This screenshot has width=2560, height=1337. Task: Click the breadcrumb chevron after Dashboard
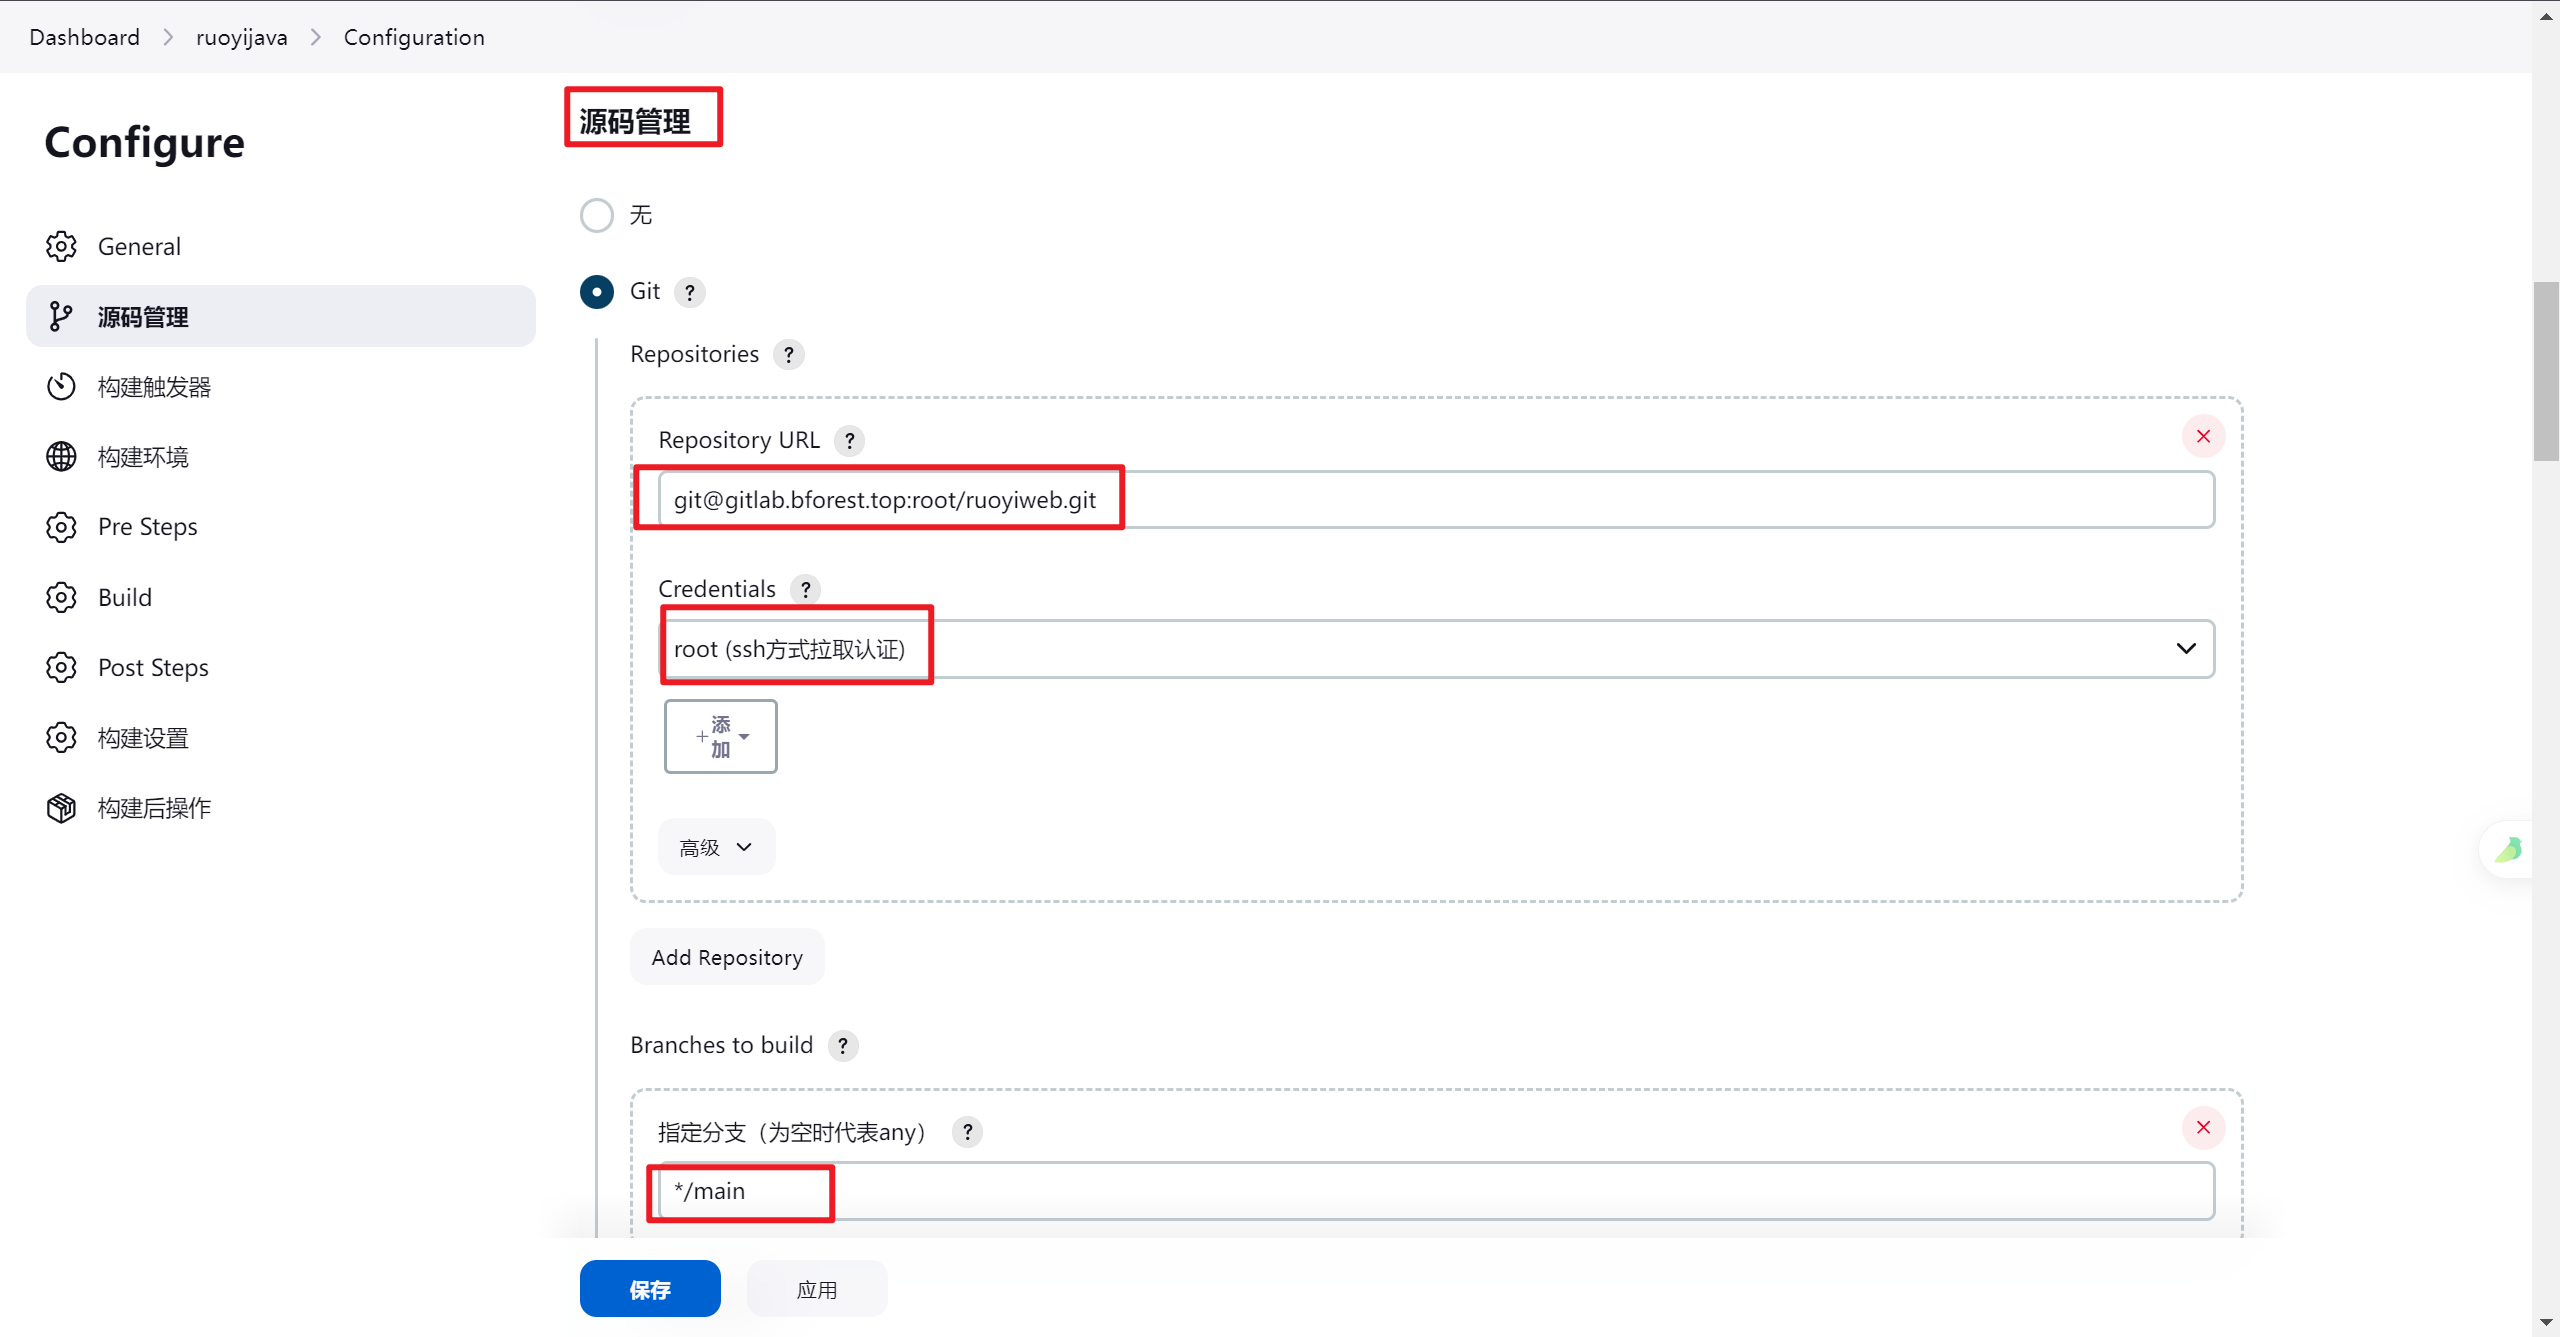tap(168, 37)
